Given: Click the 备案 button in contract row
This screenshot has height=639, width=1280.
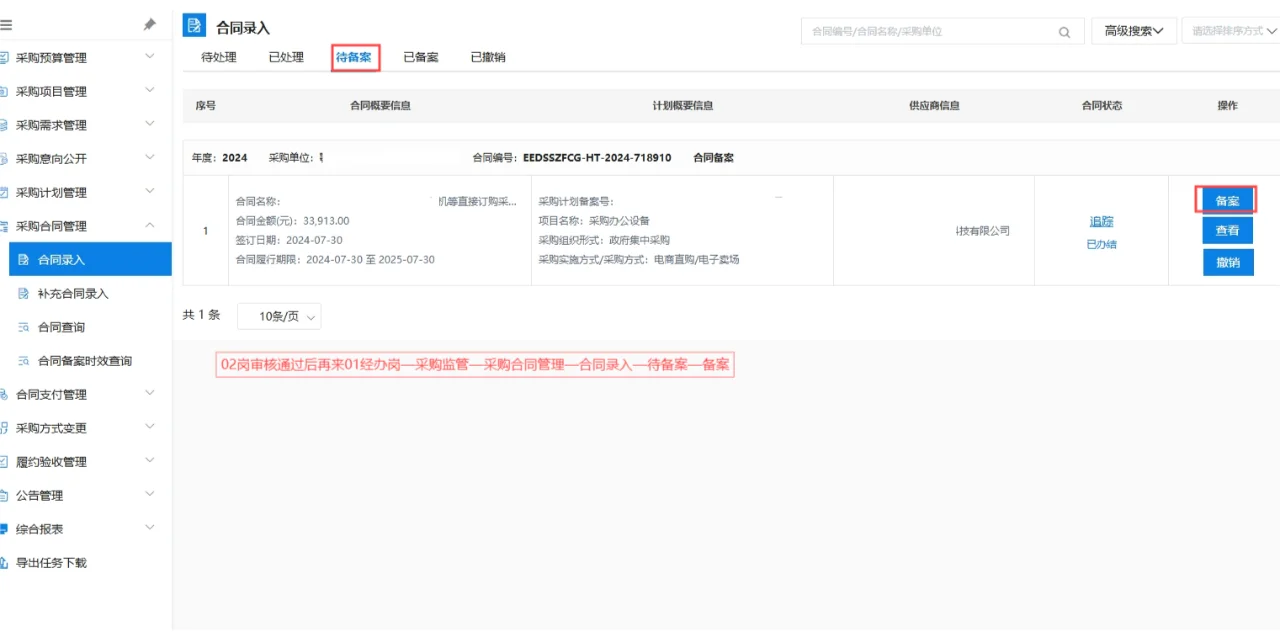Looking at the screenshot, I should click(1227, 200).
